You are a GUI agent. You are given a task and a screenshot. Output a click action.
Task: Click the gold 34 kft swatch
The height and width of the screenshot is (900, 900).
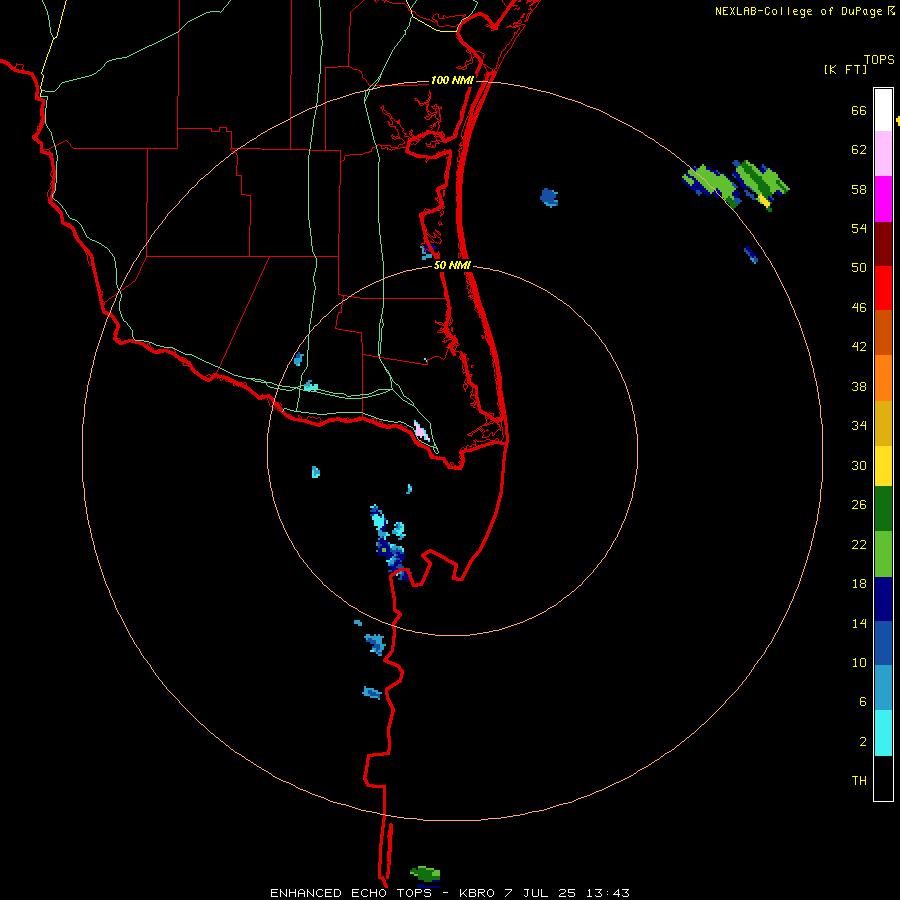click(x=883, y=423)
